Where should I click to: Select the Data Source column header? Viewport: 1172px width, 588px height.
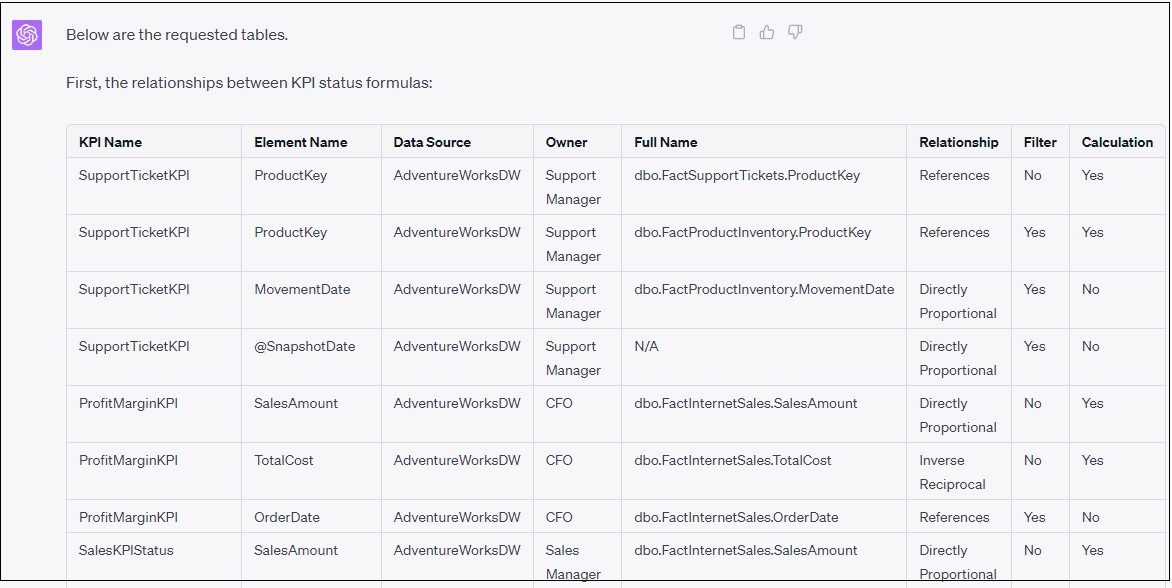(x=432, y=142)
